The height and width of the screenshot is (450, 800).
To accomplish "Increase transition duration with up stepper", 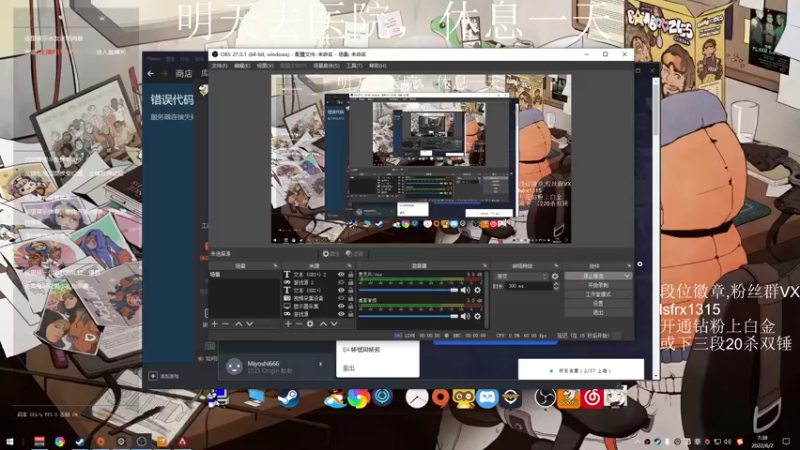I will 556,284.
